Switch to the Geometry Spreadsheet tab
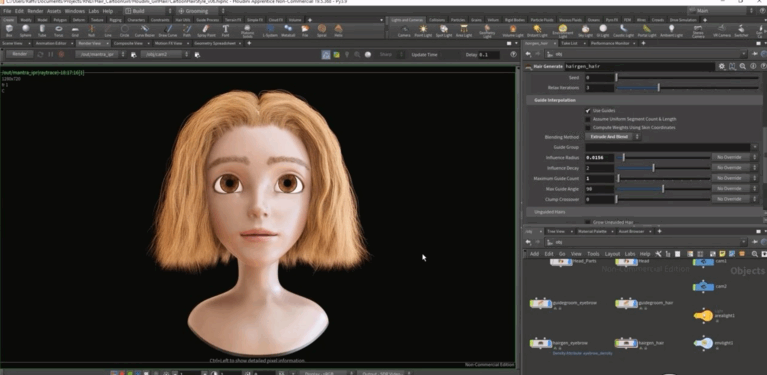 214,43
